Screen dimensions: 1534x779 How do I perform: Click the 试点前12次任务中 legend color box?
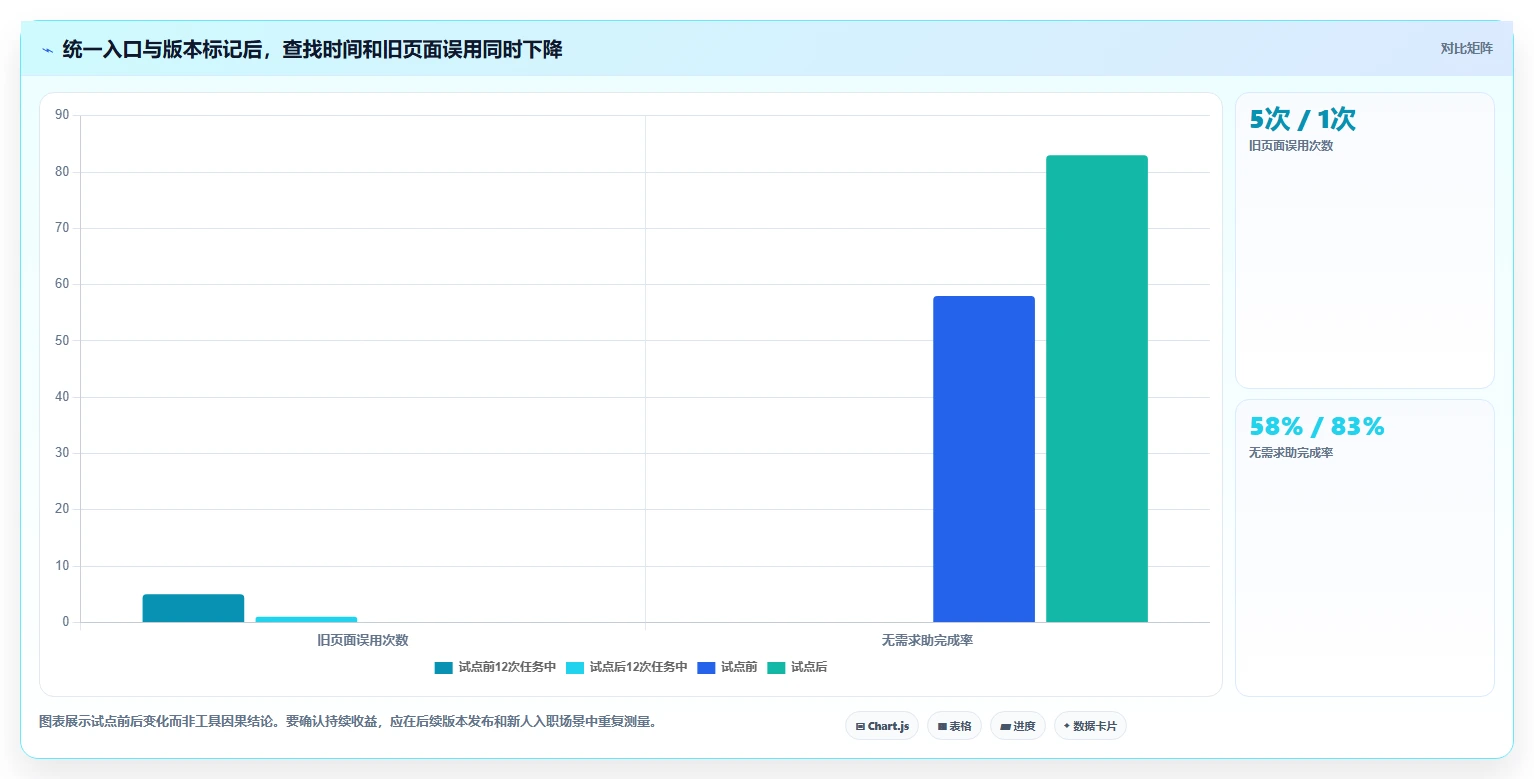[443, 667]
